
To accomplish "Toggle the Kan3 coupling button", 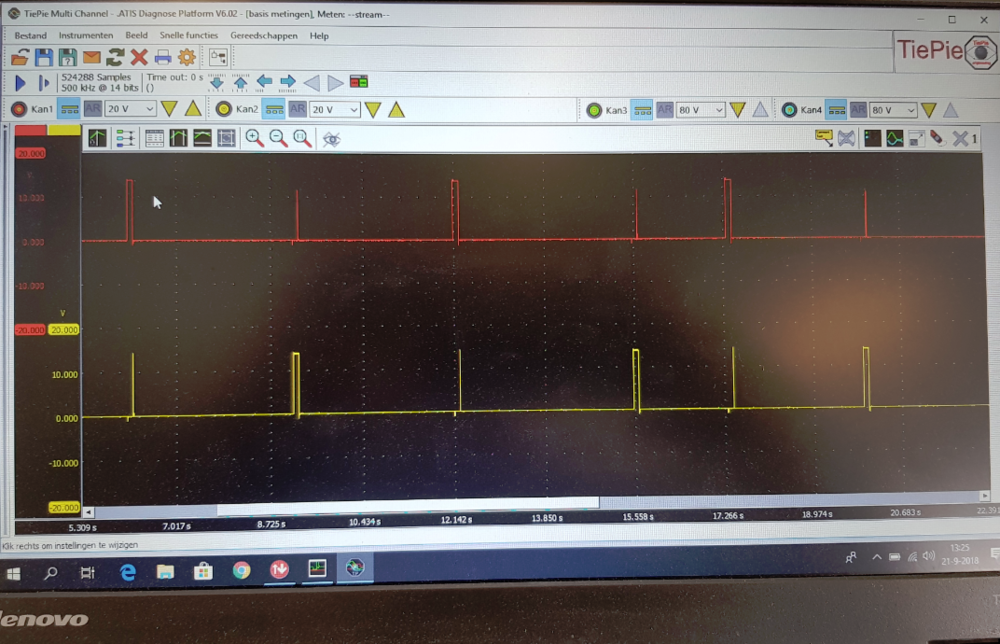I will [x=642, y=110].
